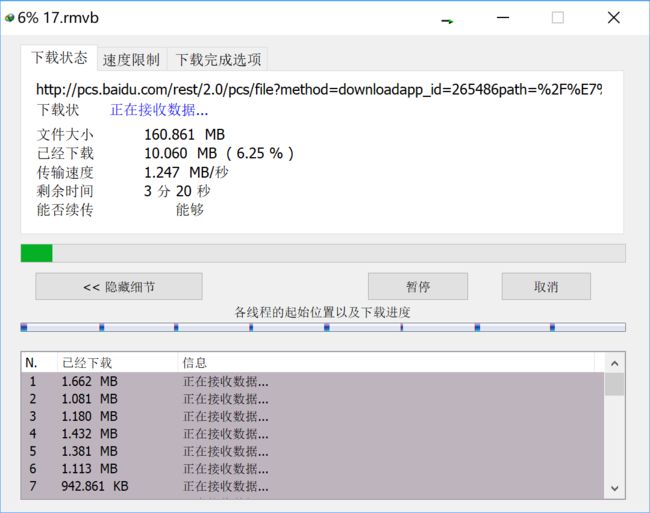Click the 传输速度 label
Viewport: 650px width, 513px height.
(65, 172)
